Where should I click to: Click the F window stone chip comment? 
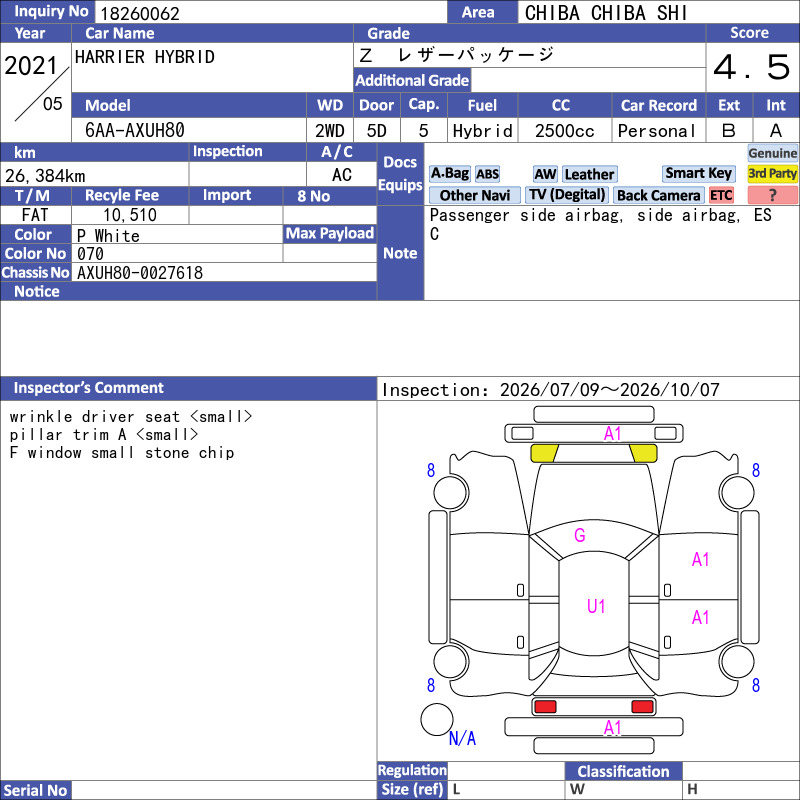pos(122,453)
